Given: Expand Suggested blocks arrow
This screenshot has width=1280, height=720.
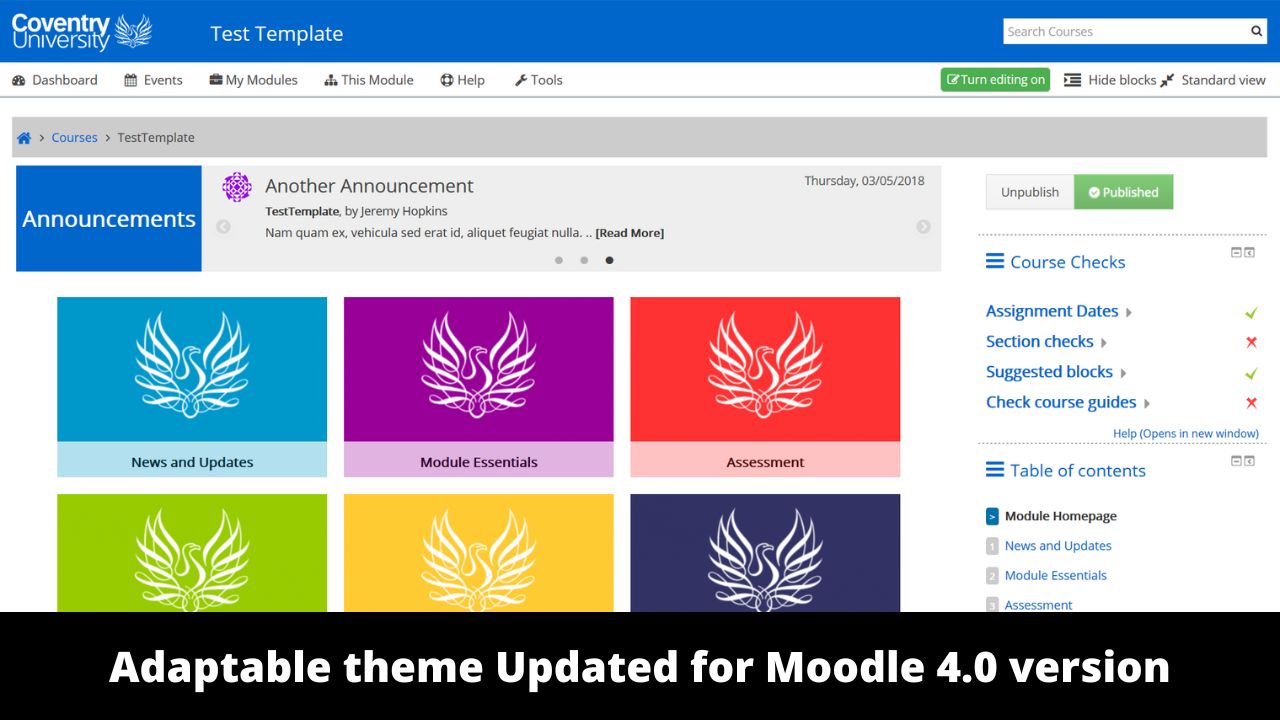Looking at the screenshot, I should [1123, 373].
